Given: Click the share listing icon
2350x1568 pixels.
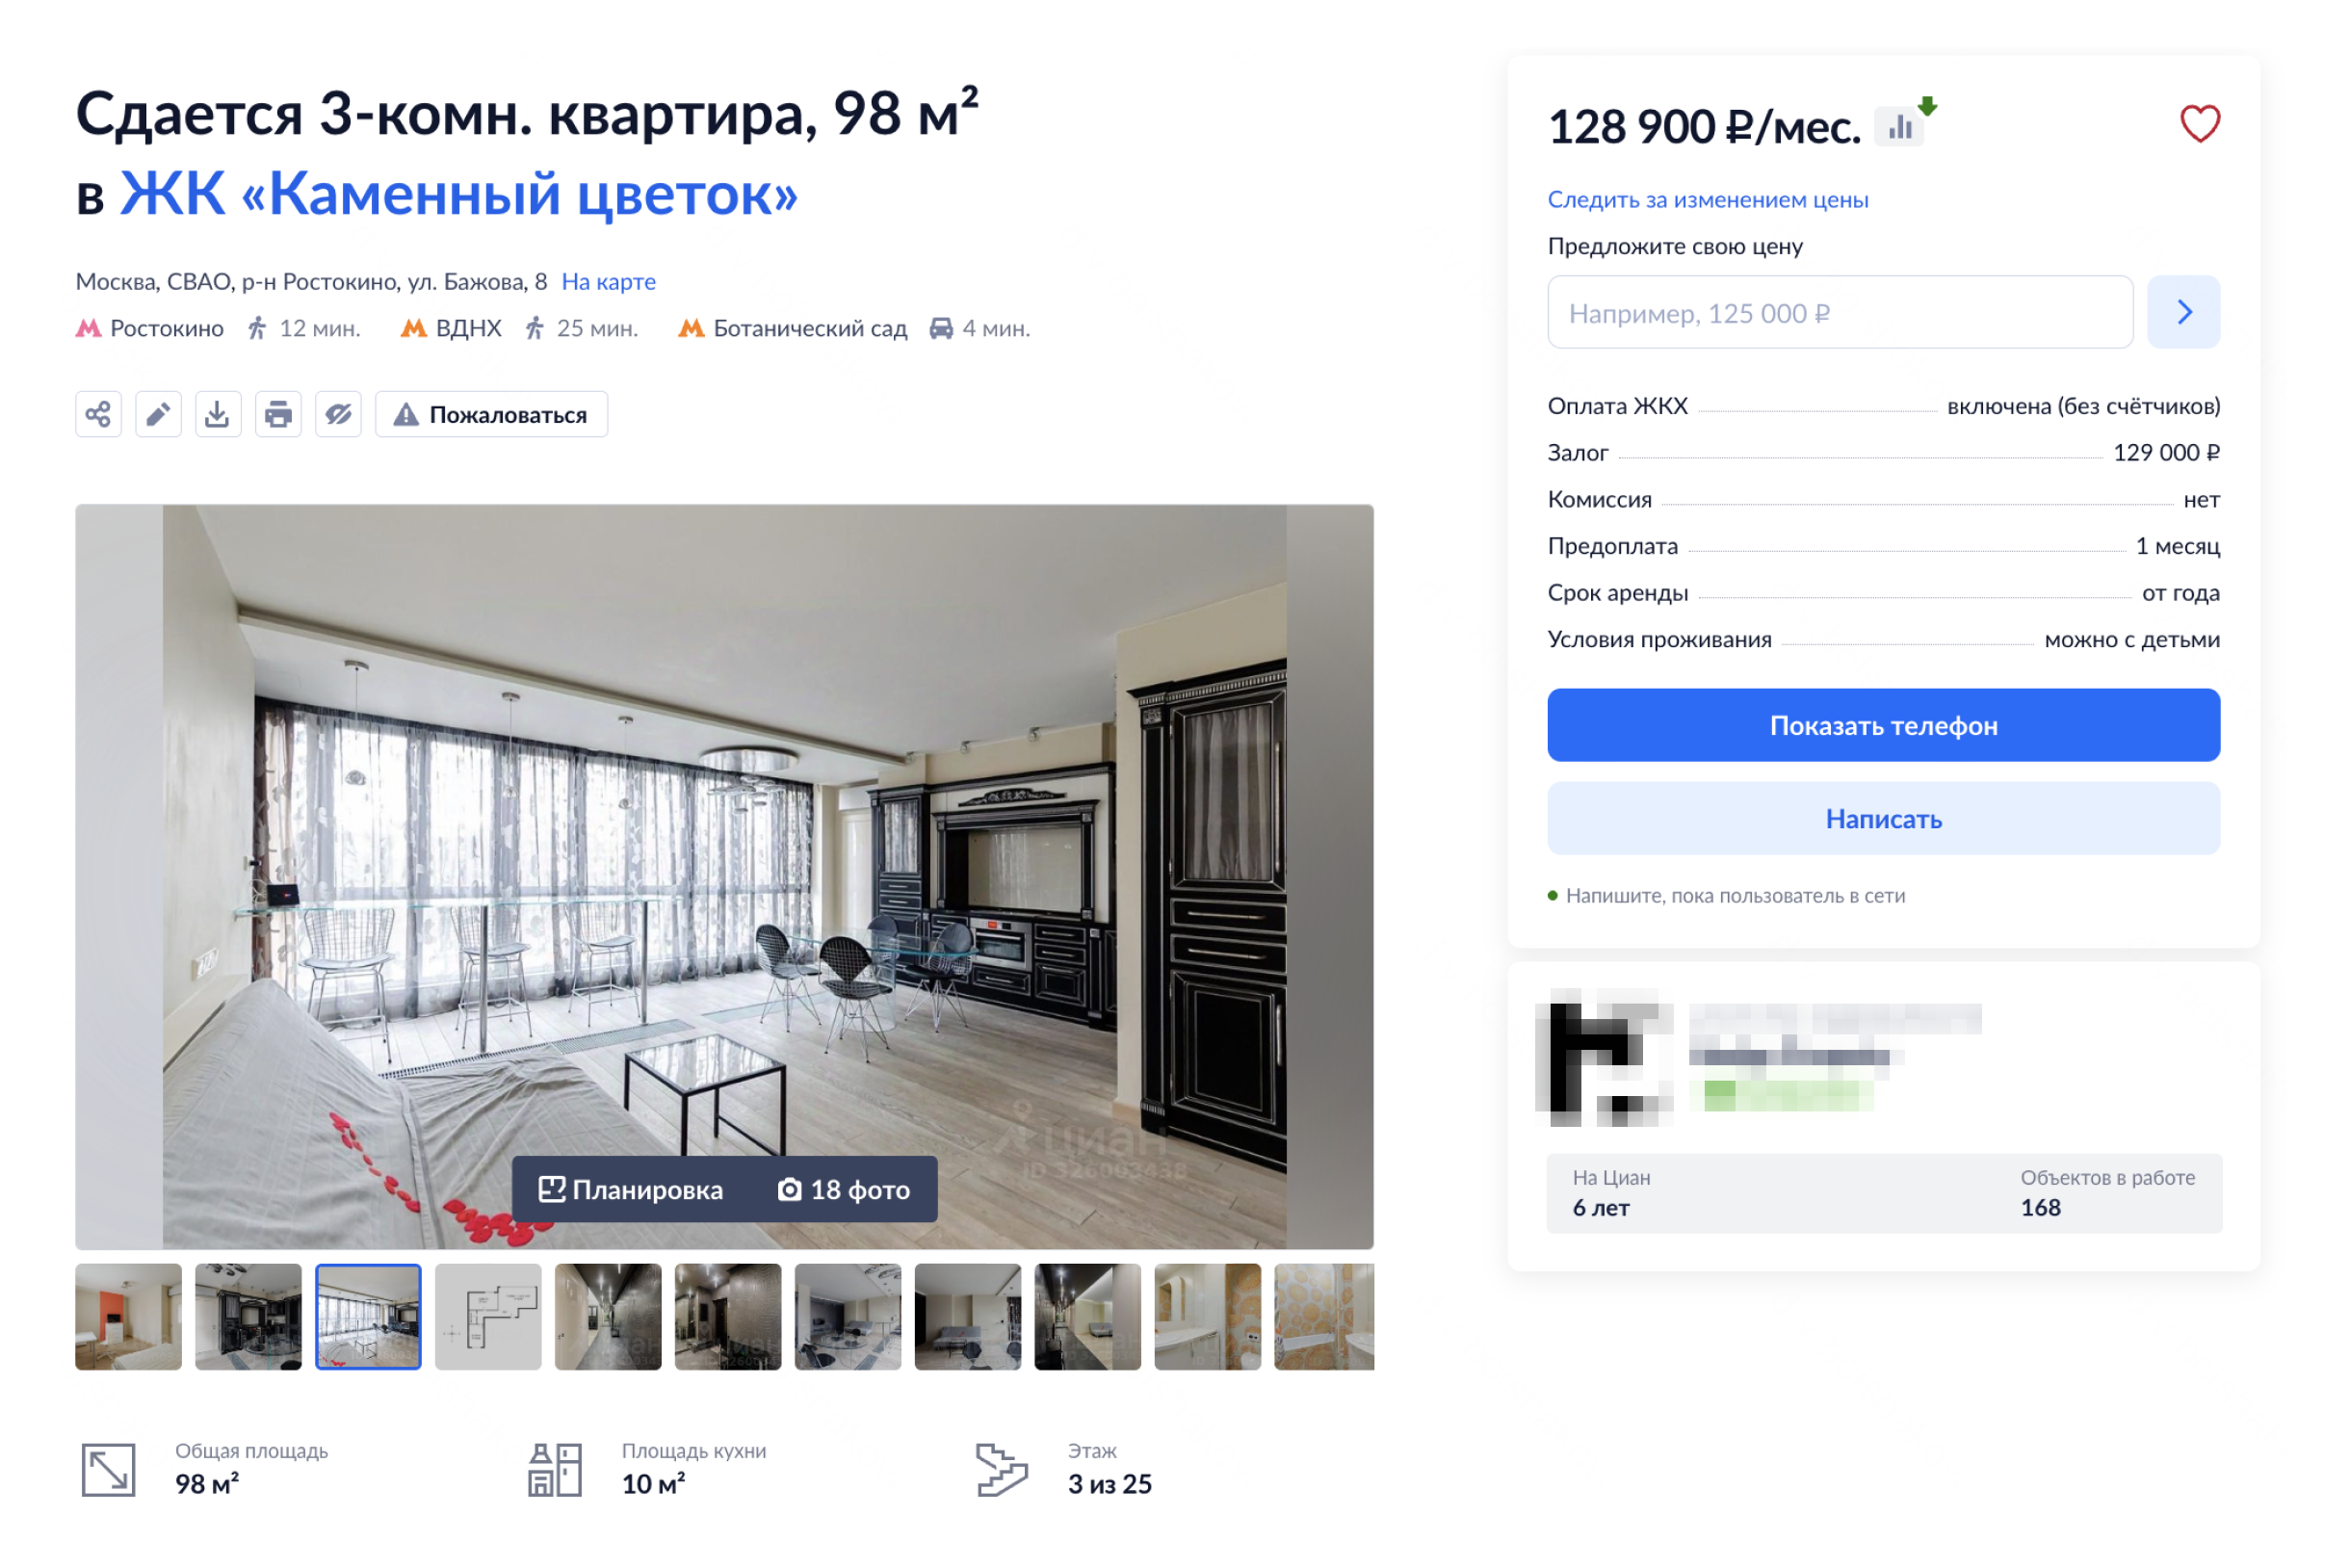Looking at the screenshot, I should pyautogui.click(x=98, y=414).
